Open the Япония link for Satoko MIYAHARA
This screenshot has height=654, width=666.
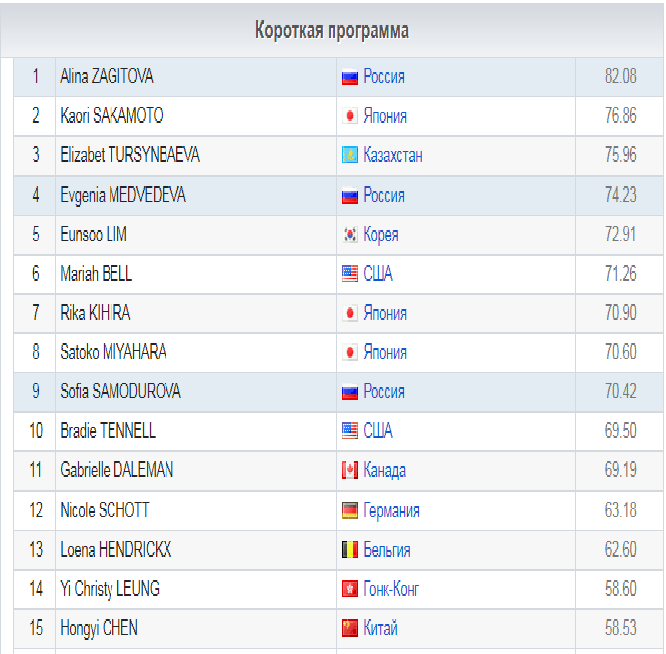click(x=385, y=352)
